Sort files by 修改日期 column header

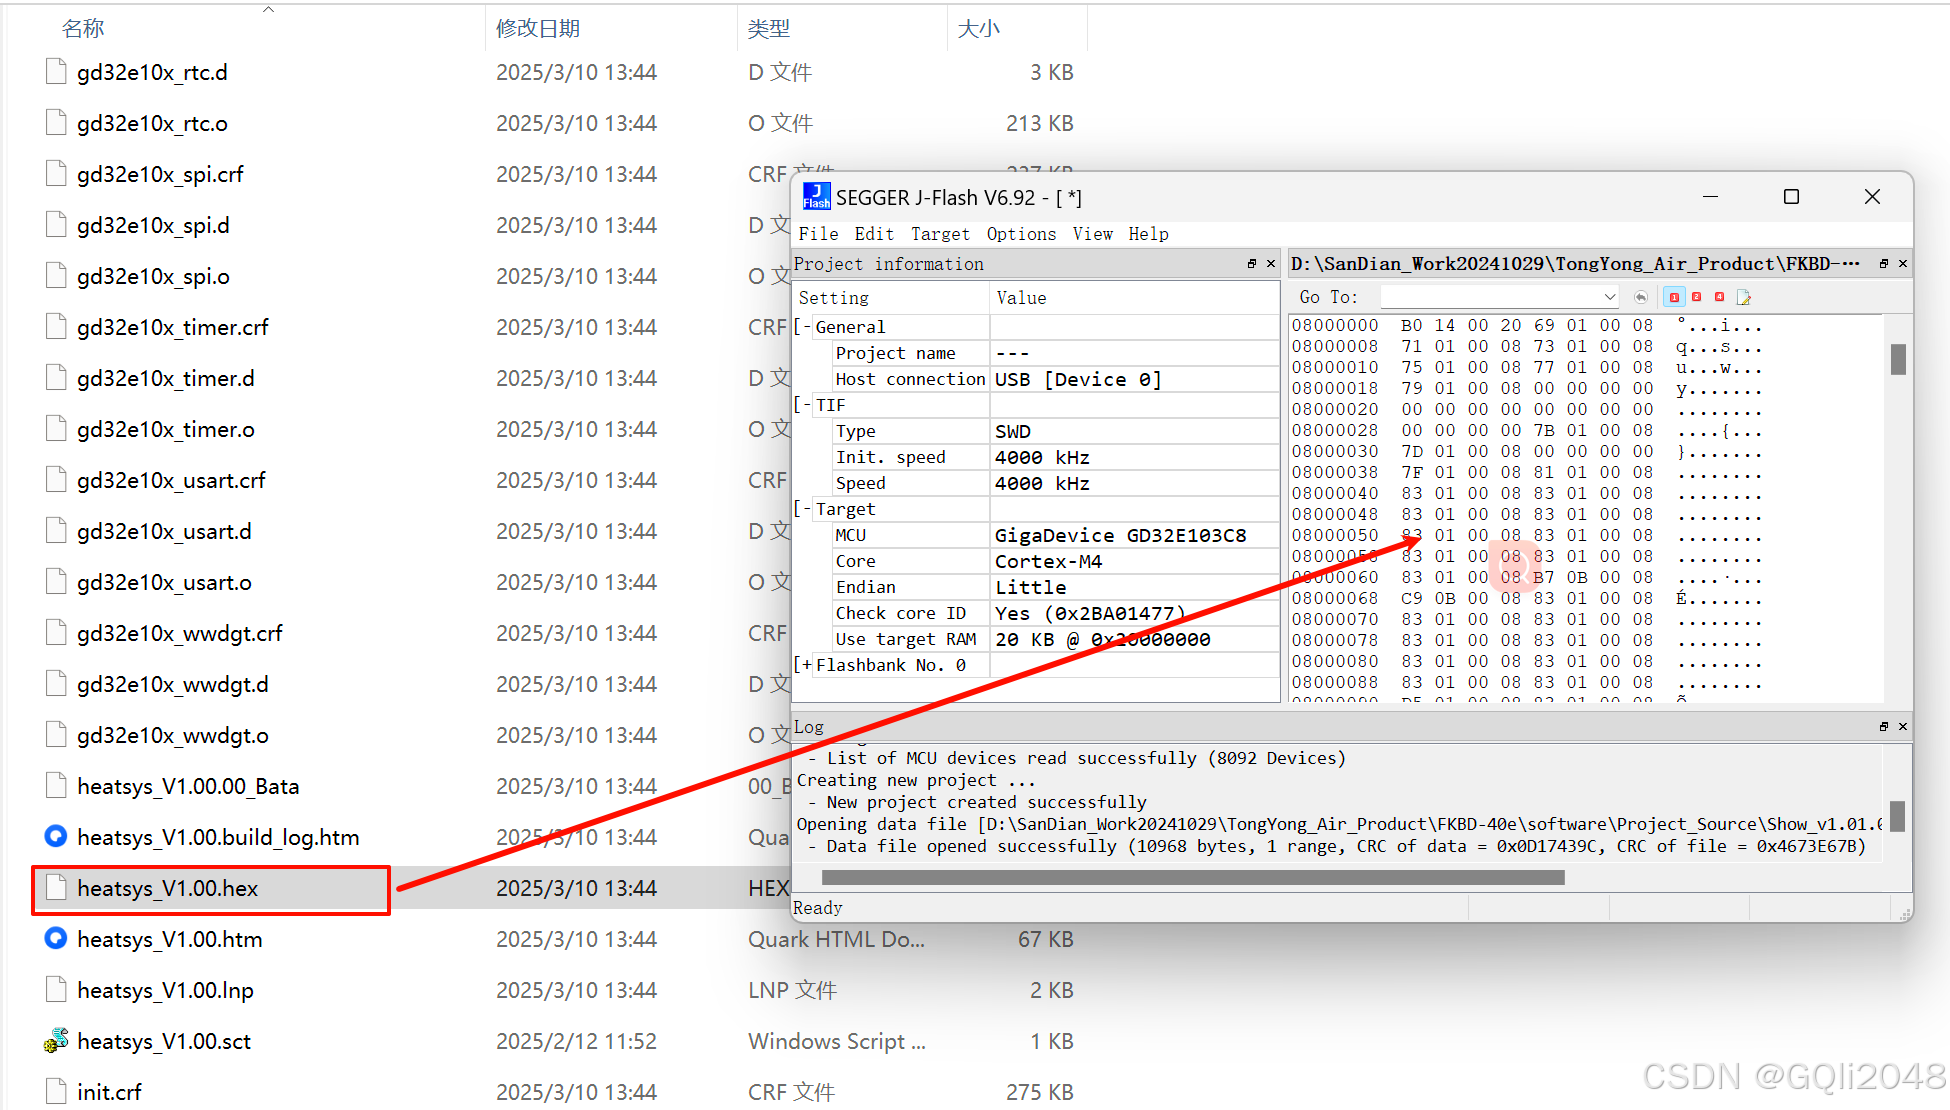[538, 29]
